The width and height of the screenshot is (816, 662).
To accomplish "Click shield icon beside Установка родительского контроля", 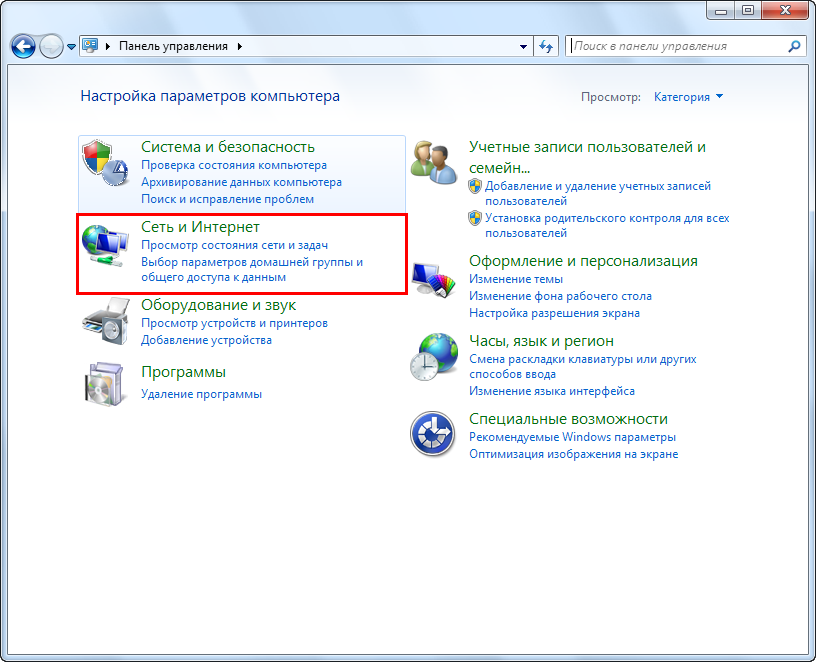I will pos(475,218).
